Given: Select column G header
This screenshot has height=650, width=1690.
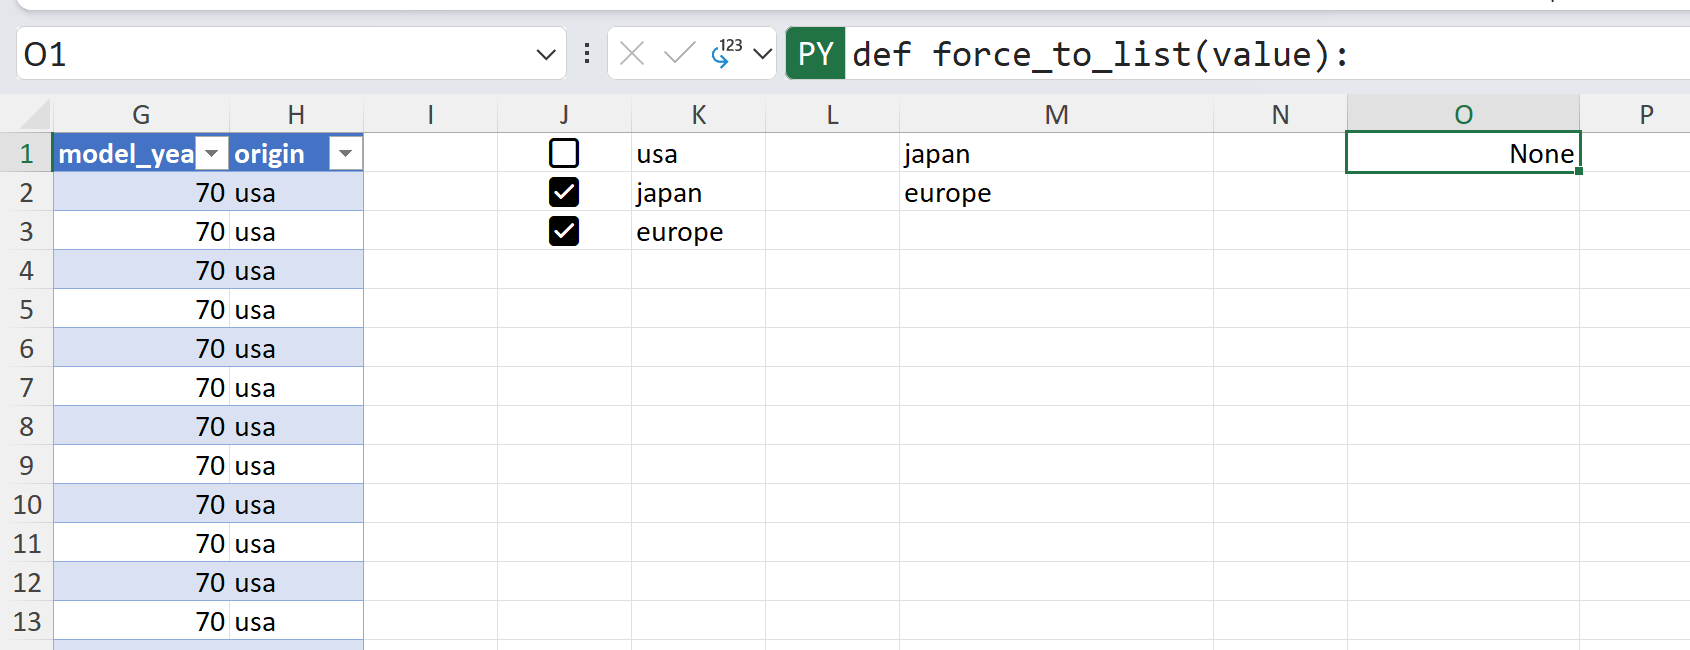Looking at the screenshot, I should [141, 115].
